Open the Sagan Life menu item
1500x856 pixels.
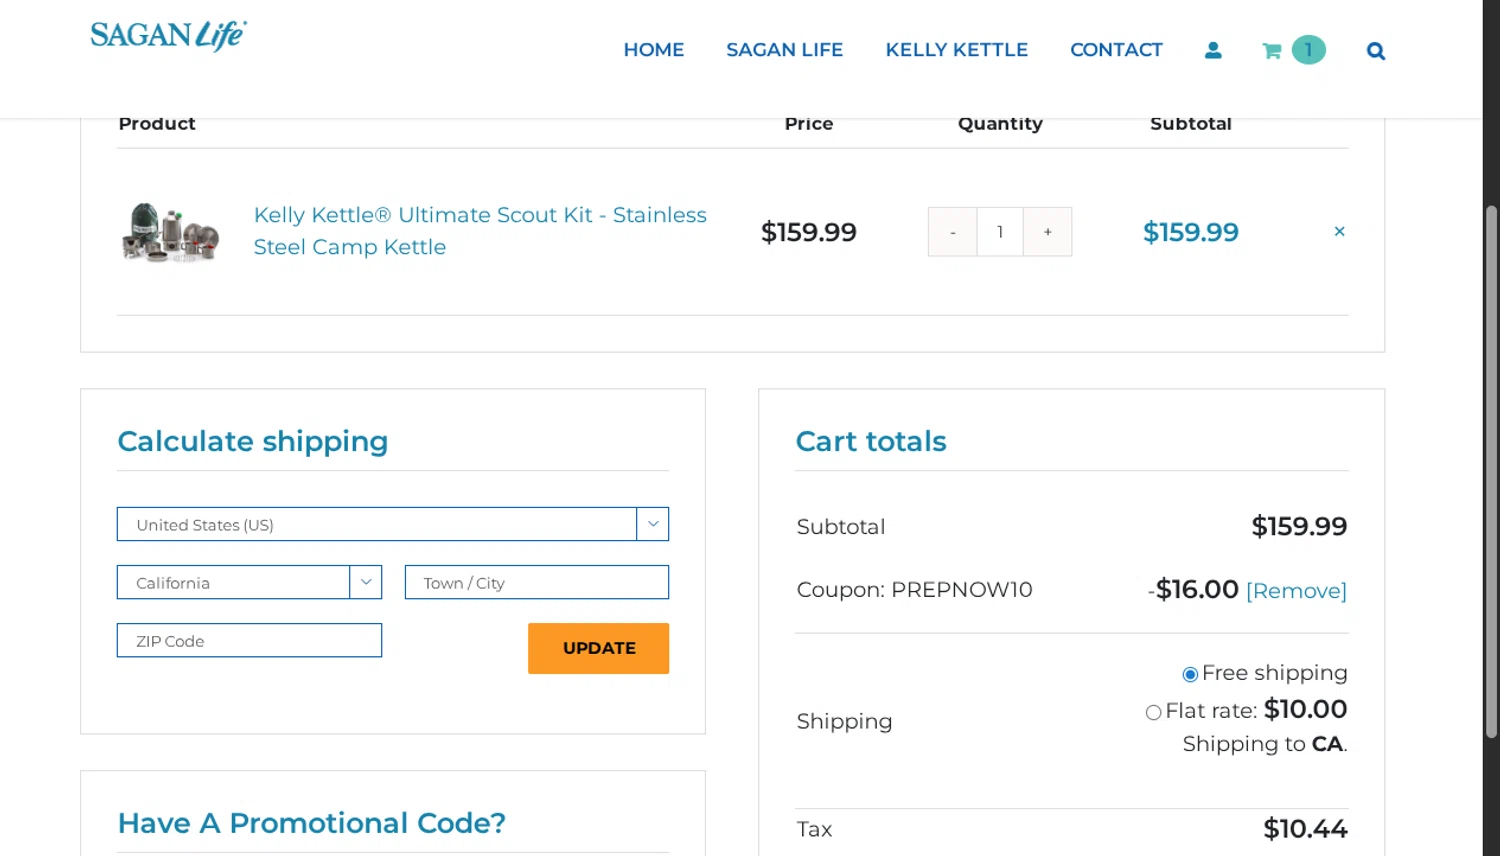(x=785, y=50)
